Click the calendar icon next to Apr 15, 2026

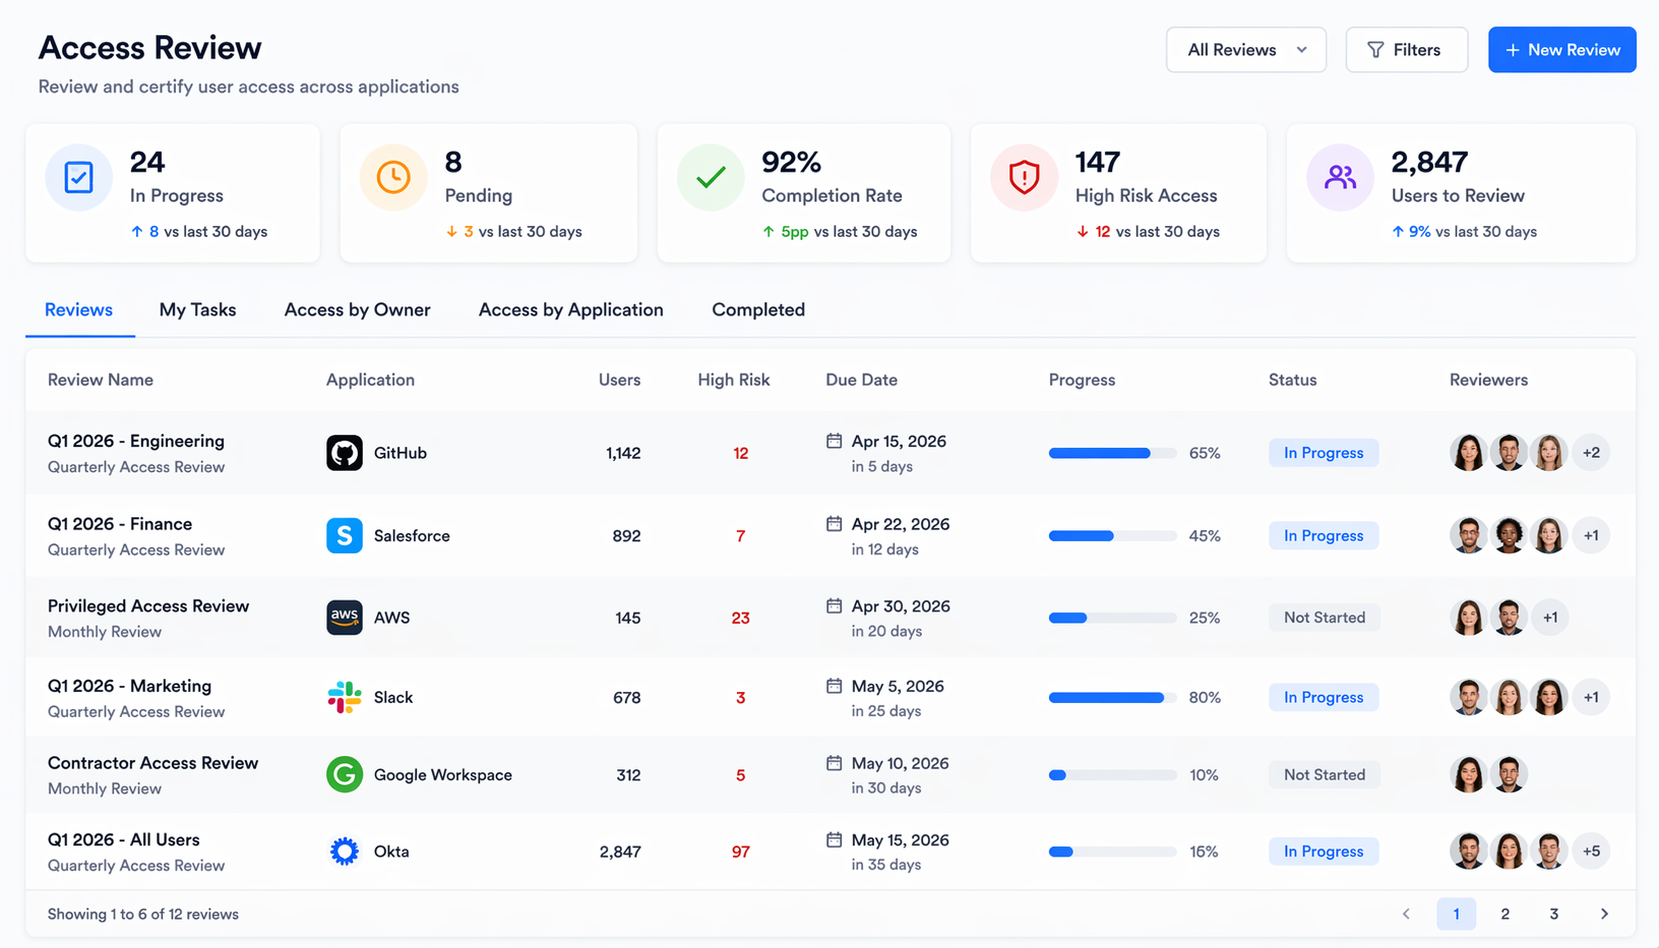[835, 441]
